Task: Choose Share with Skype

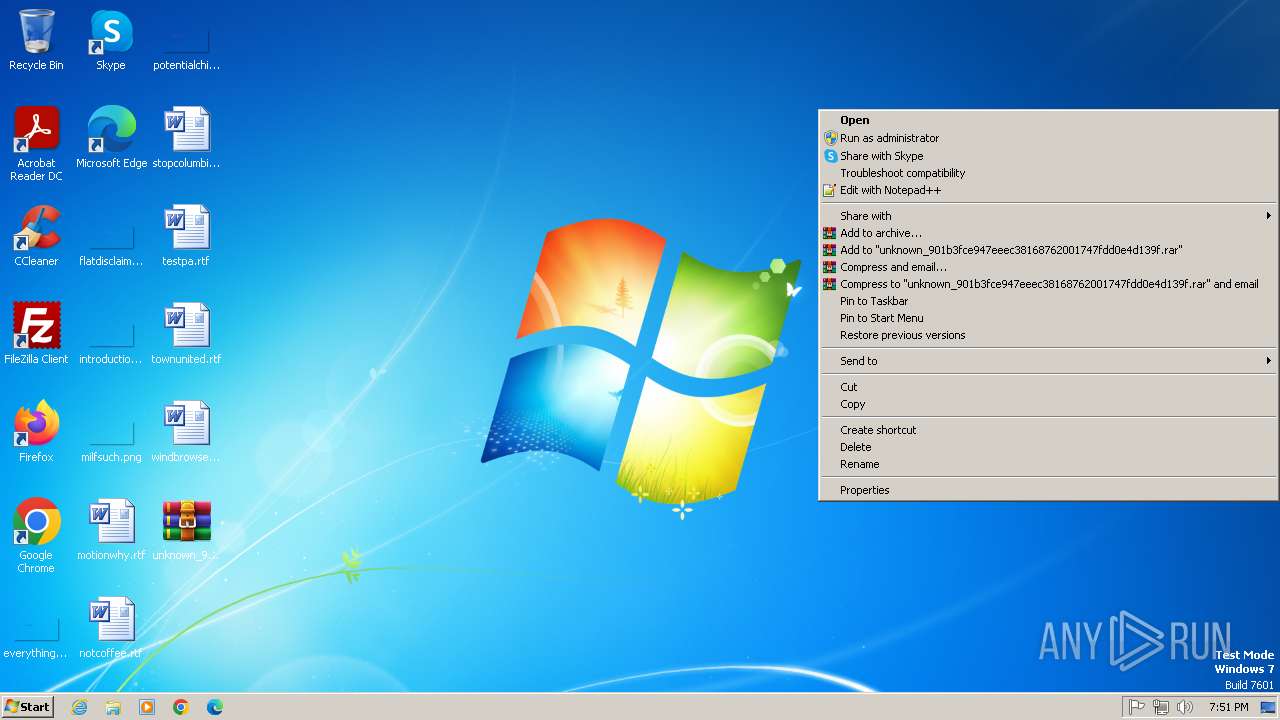Action: [x=1048, y=156]
